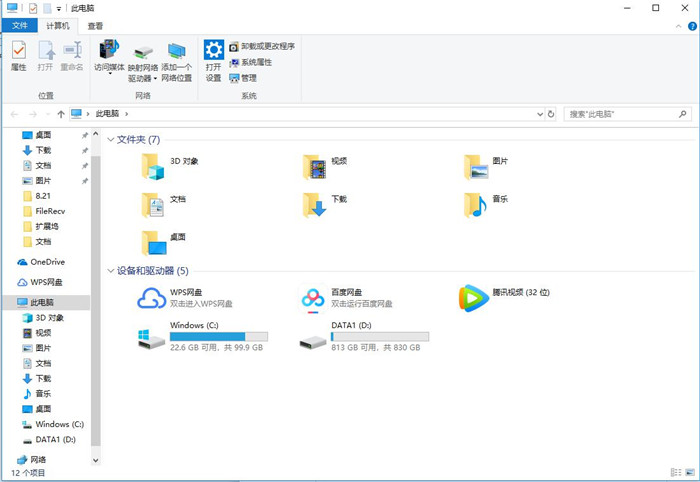The width and height of the screenshot is (700, 482).
Task: Click 系统属性 in the ribbon
Action: pyautogui.click(x=255, y=62)
